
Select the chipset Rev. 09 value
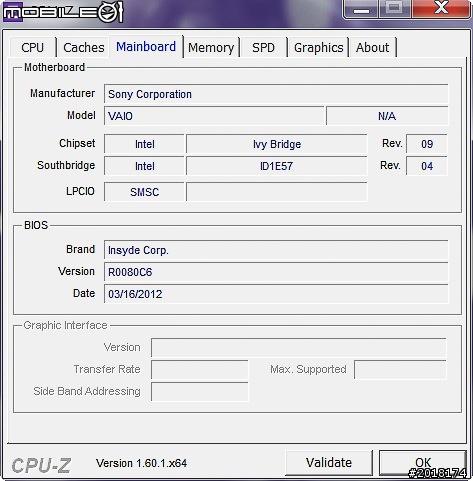coord(427,144)
